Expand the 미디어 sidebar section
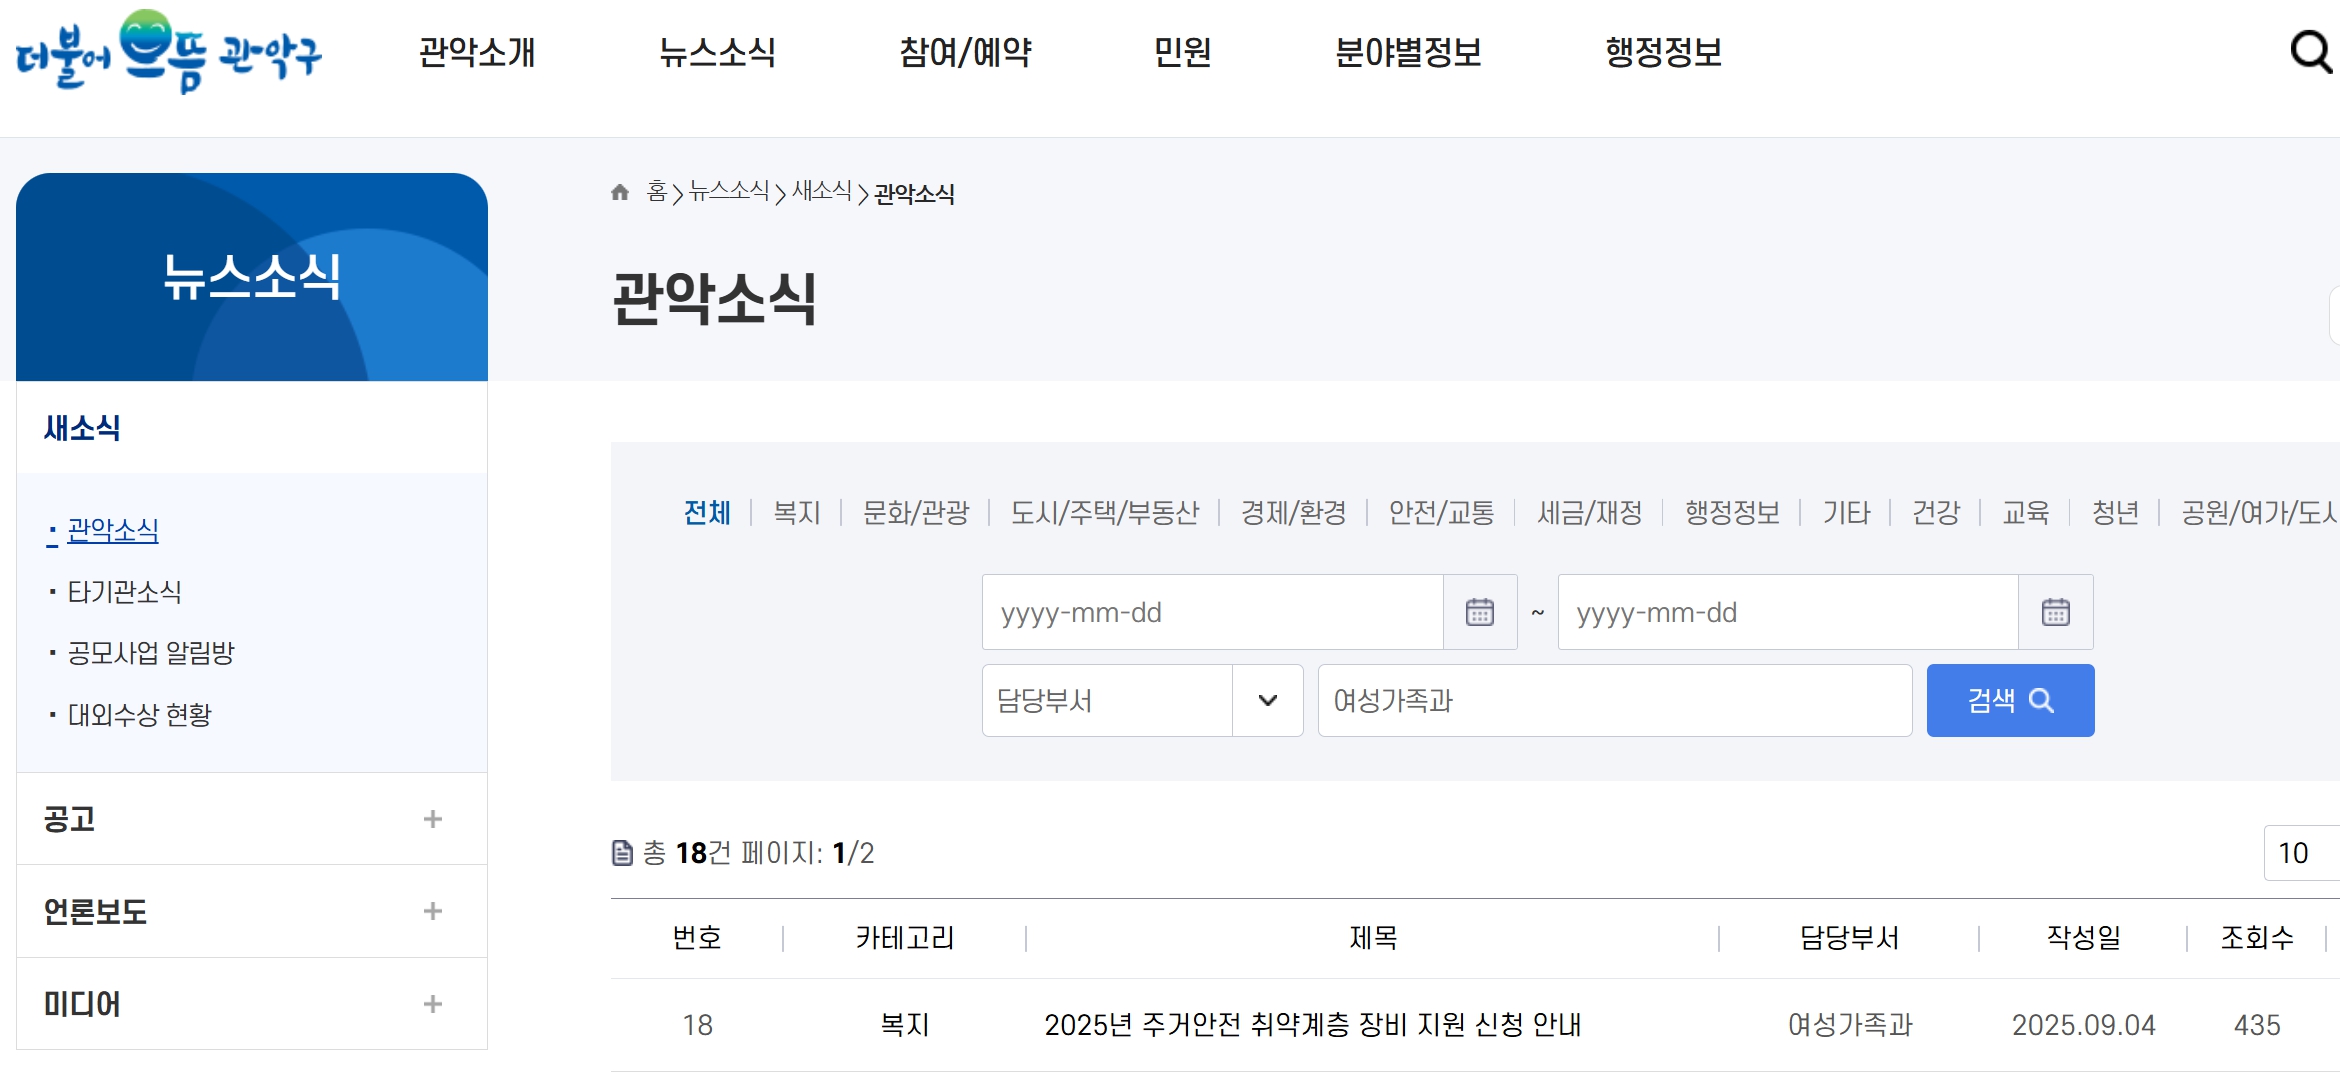This screenshot has height=1087, width=2340. click(433, 1004)
